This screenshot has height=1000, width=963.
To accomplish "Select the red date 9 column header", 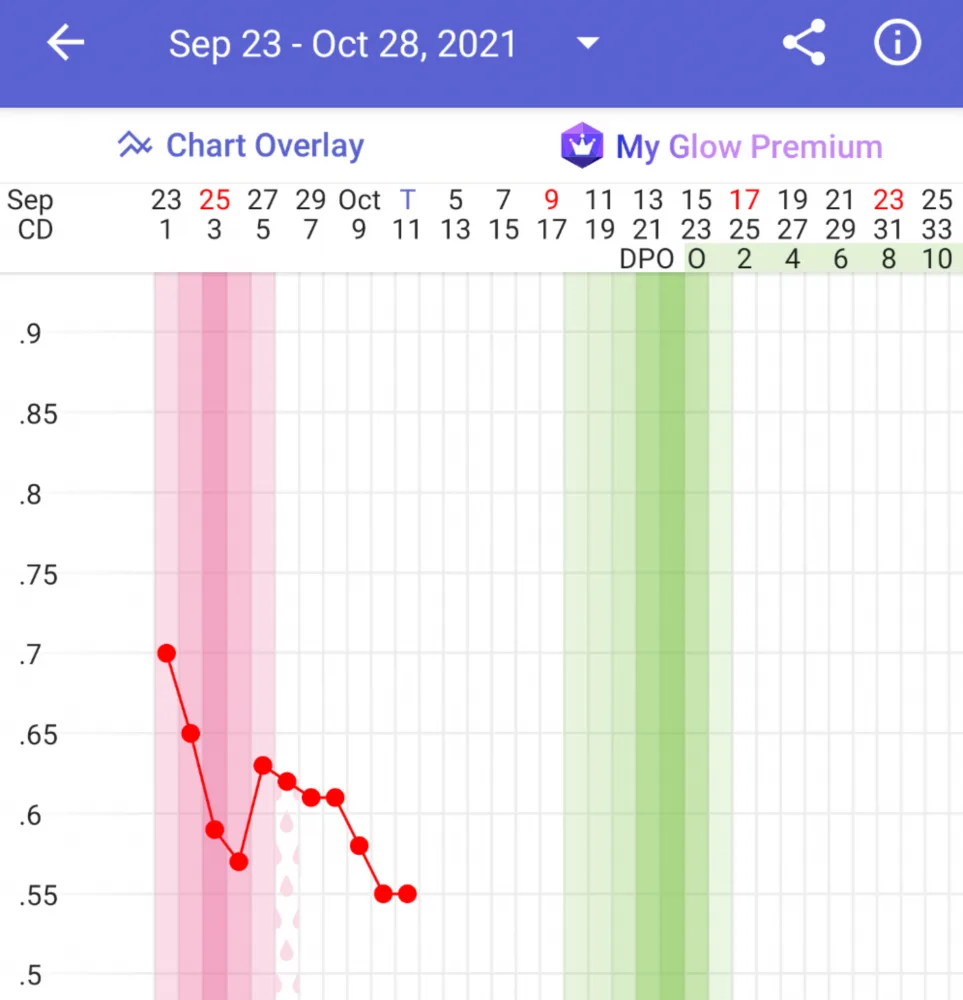I will tap(552, 200).
